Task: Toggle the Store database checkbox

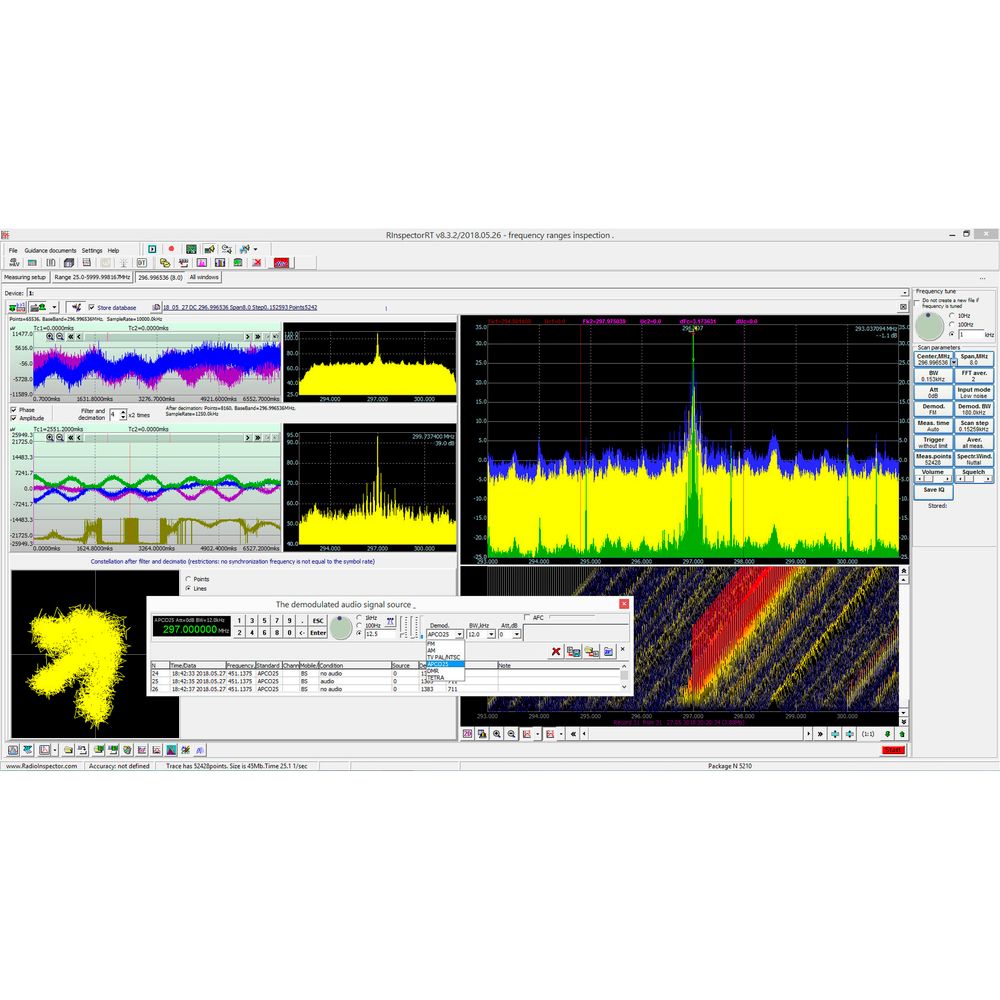Action: [x=91, y=307]
